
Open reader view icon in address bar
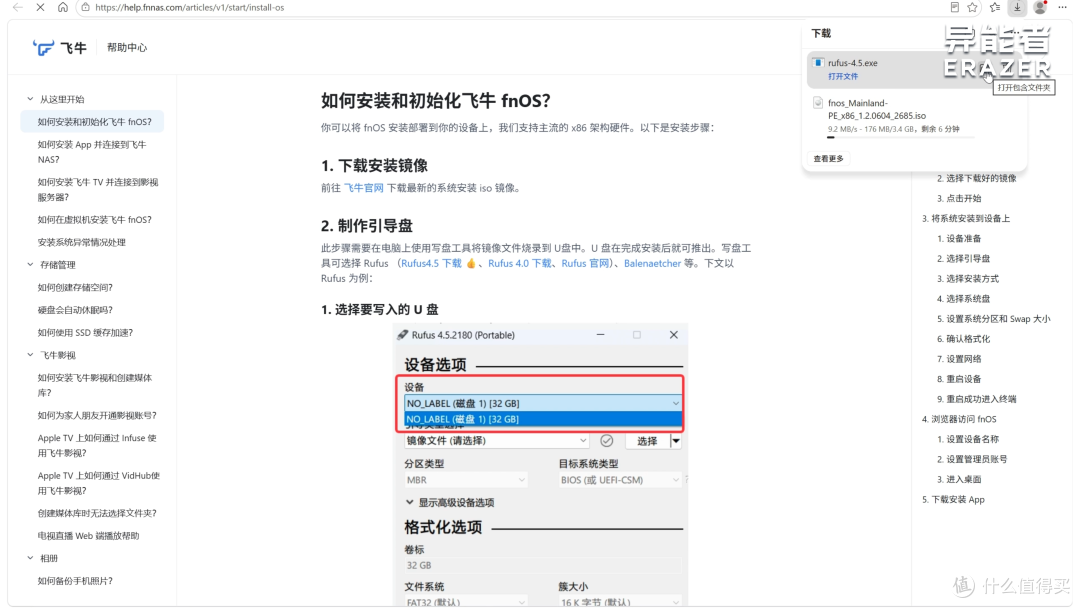coord(954,7)
